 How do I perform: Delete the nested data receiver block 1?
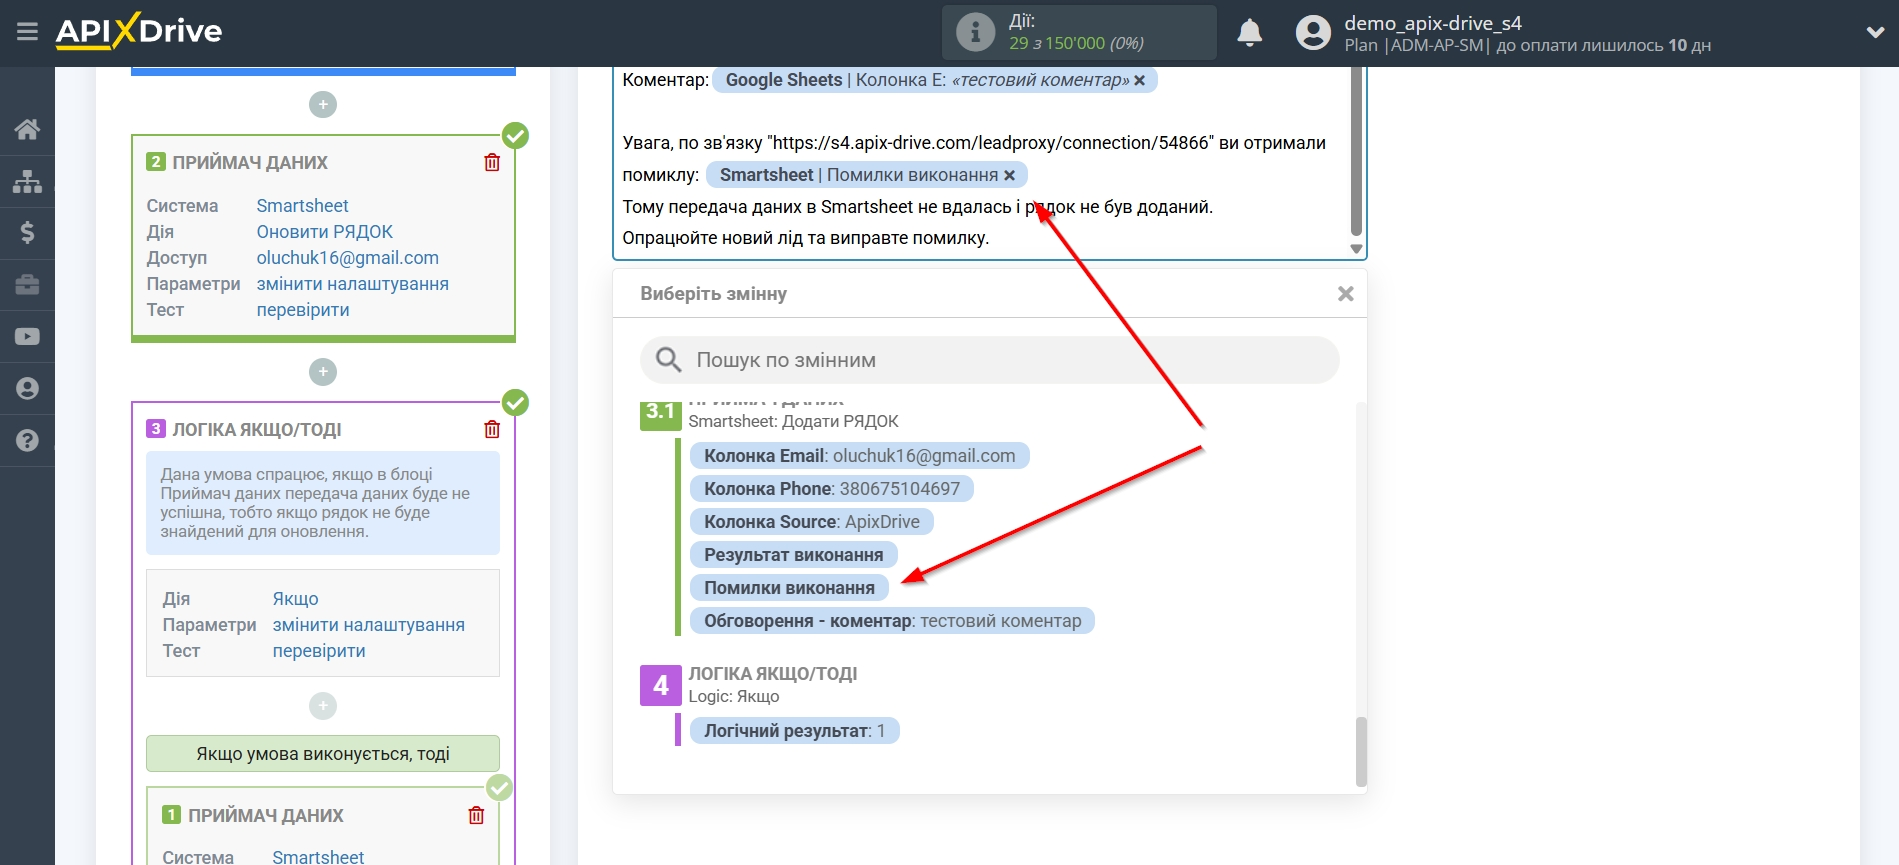(x=476, y=815)
